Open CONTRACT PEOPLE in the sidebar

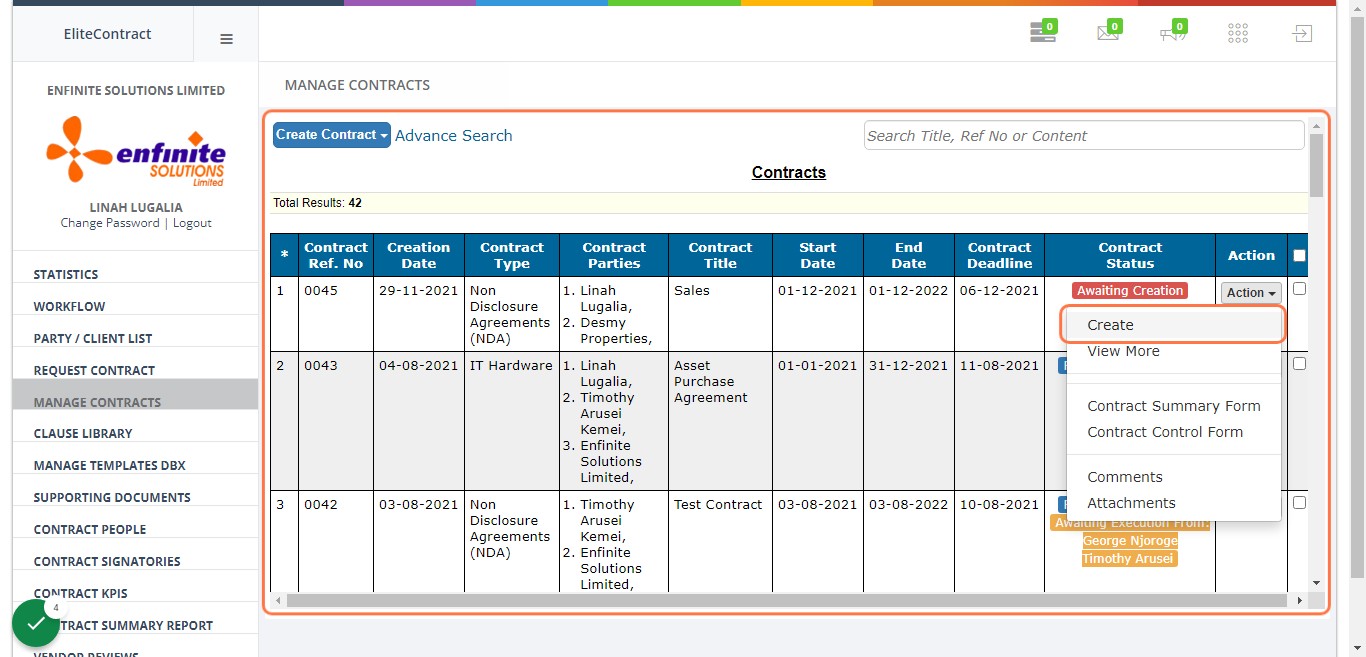pos(90,529)
